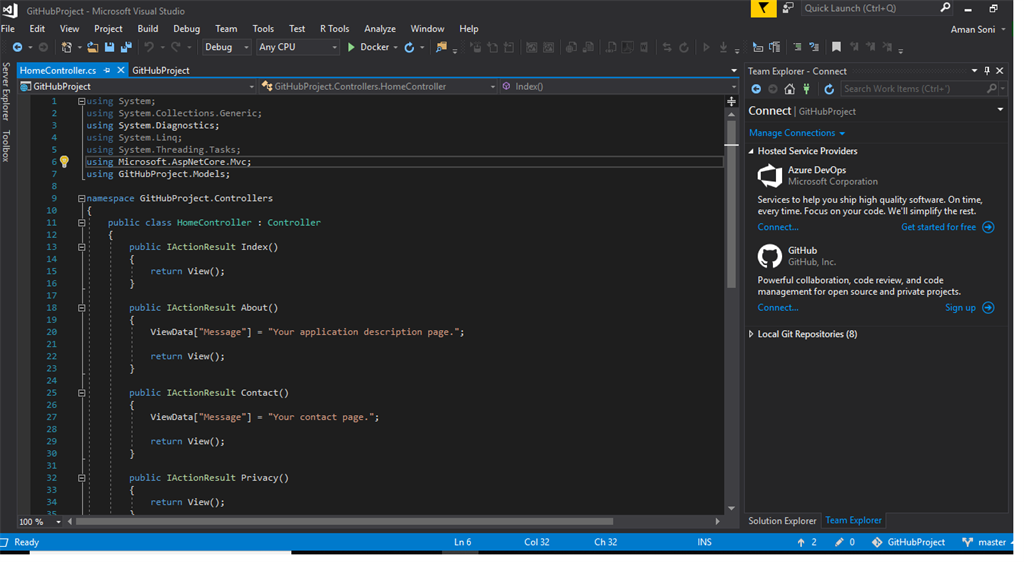Viewport: 1024px width, 562px height.
Task: Click the editor horizontal scrollbar thumb
Action: pos(345,522)
